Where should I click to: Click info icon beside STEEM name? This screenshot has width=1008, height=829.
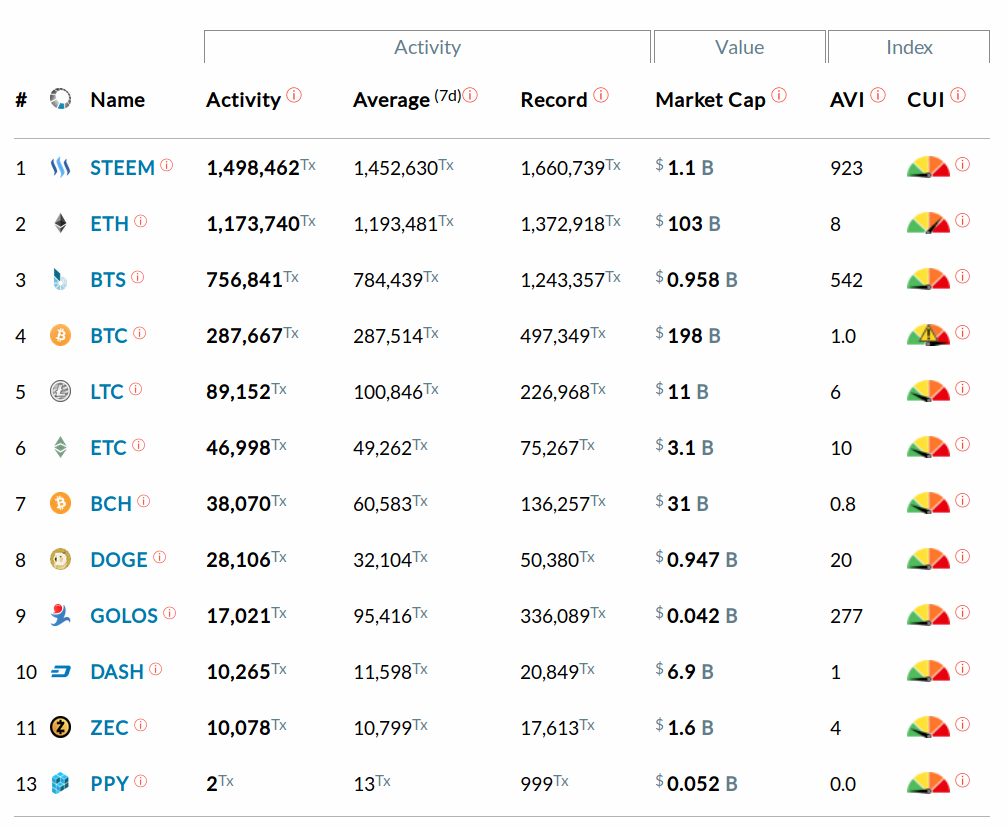pos(166,165)
